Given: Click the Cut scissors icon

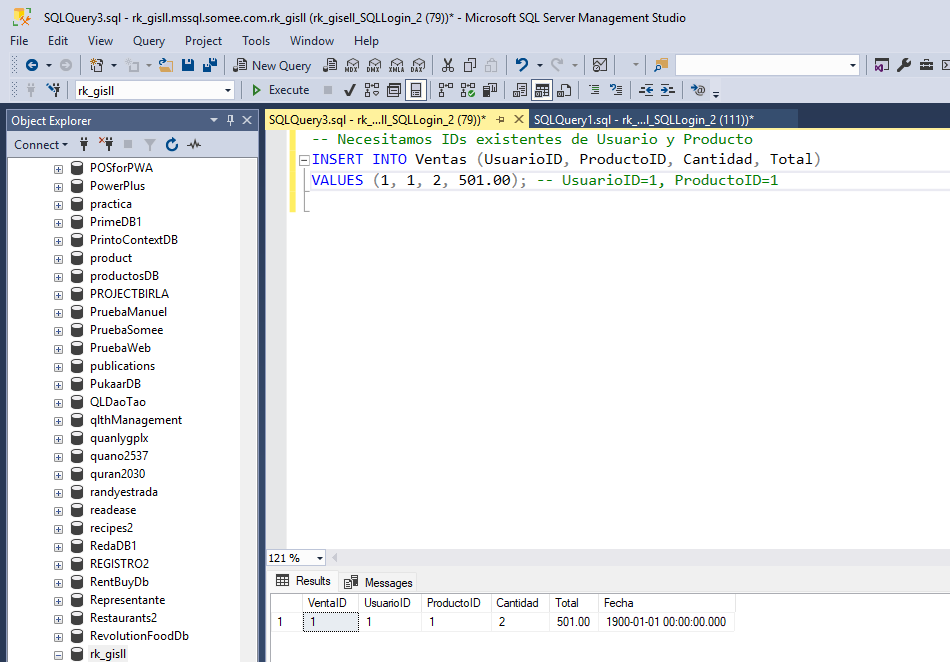Looking at the screenshot, I should (447, 65).
